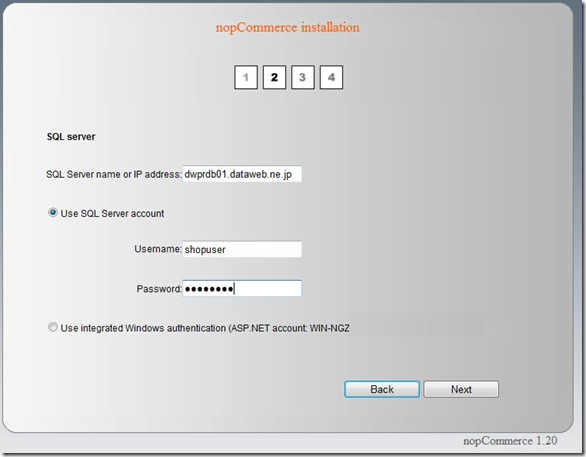
Task: Click the nopCommerce 1.20 version text
Action: point(510,441)
